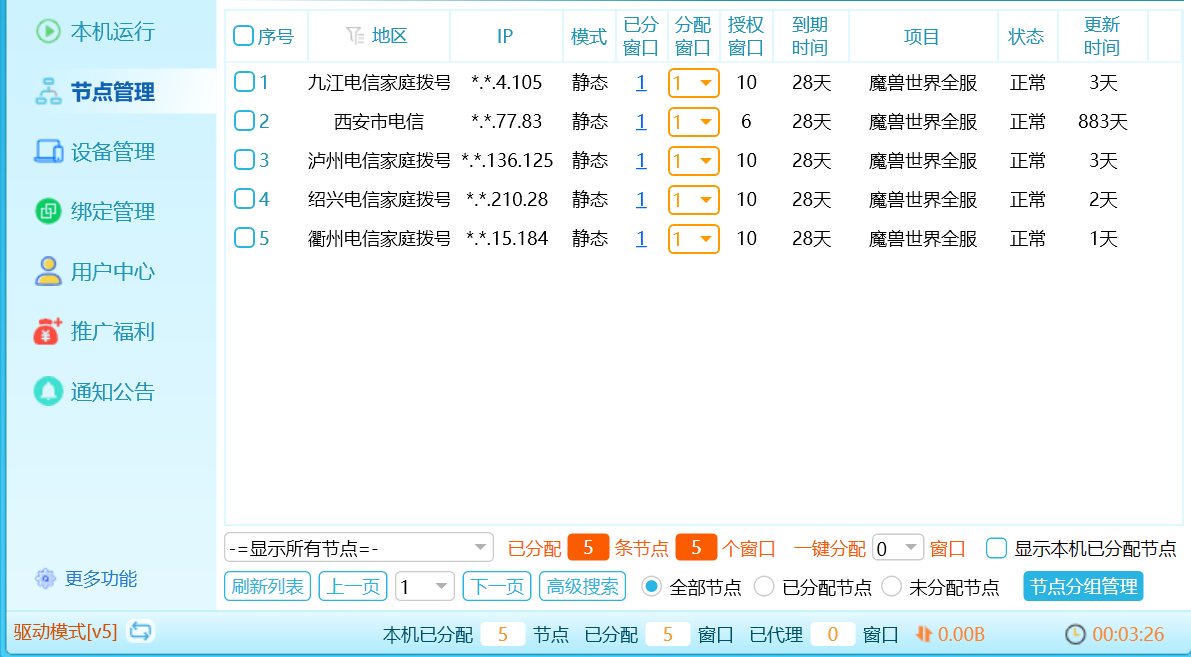Viewport: 1191px width, 657px height.
Task: Click the 设备管理 laptop icon
Action: (x=49, y=152)
